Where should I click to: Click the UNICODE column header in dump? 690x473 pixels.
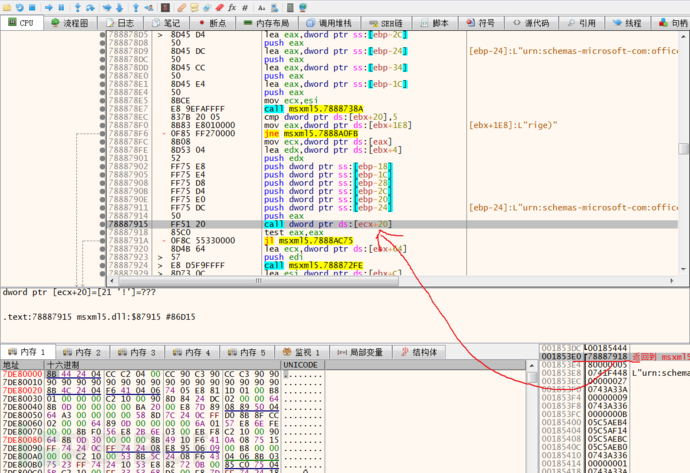pos(301,365)
